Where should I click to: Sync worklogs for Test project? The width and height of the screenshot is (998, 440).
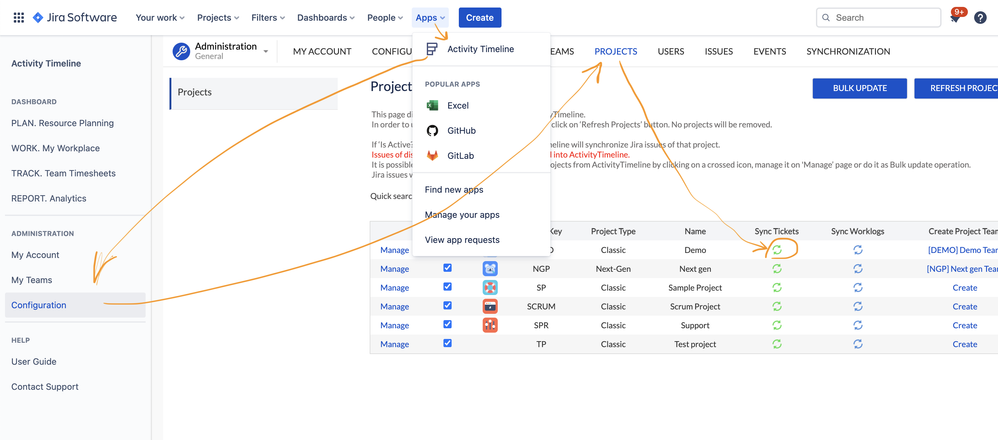(x=858, y=344)
